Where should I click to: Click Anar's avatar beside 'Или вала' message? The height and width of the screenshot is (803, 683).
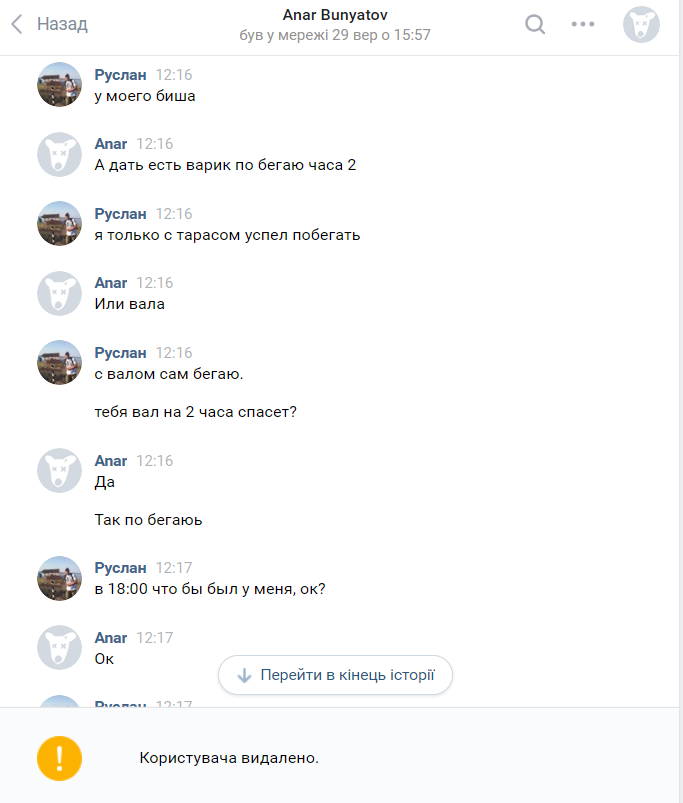pyautogui.click(x=59, y=293)
